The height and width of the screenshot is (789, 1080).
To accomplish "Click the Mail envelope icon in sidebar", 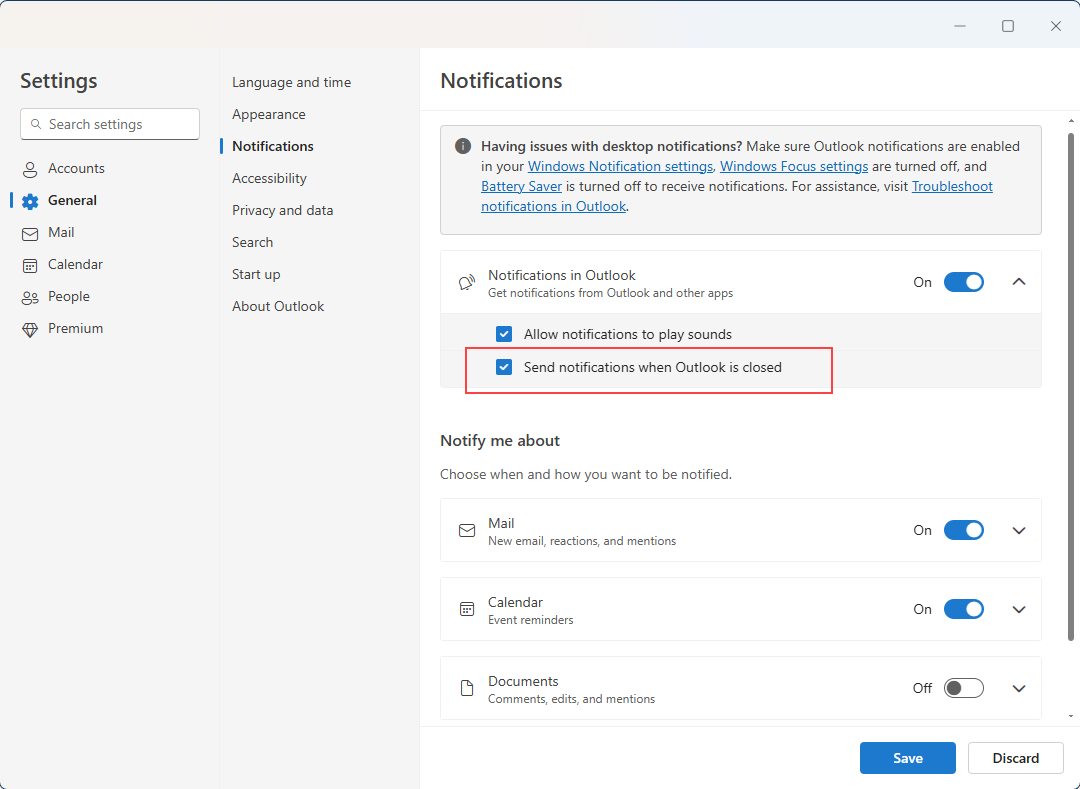I will coord(30,233).
